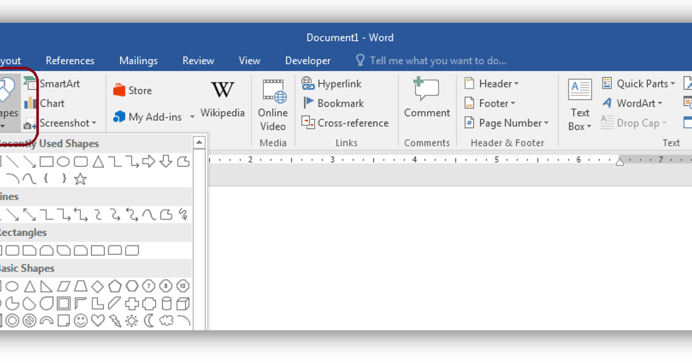The image size is (692, 363).
Task: Select right arrow in Recently Used Shapes
Action: point(149,161)
